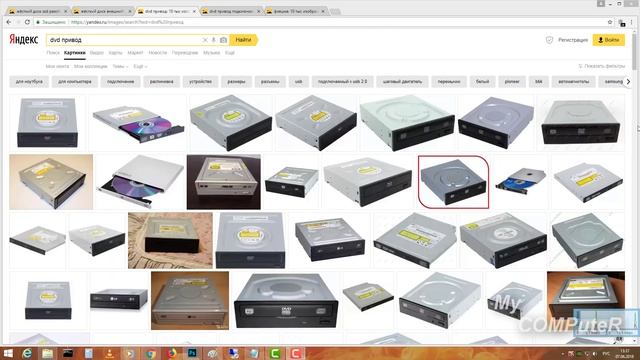Open the Музыка section
The width and height of the screenshot is (640, 360).
click(x=211, y=53)
